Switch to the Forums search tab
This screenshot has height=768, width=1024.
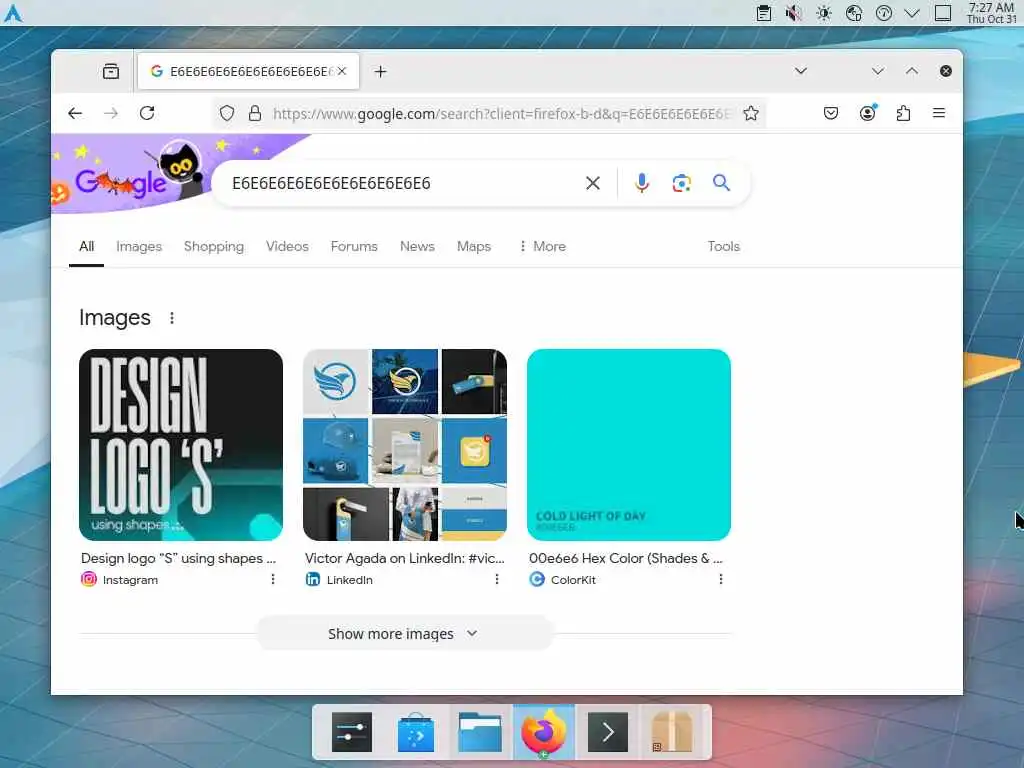tap(354, 246)
